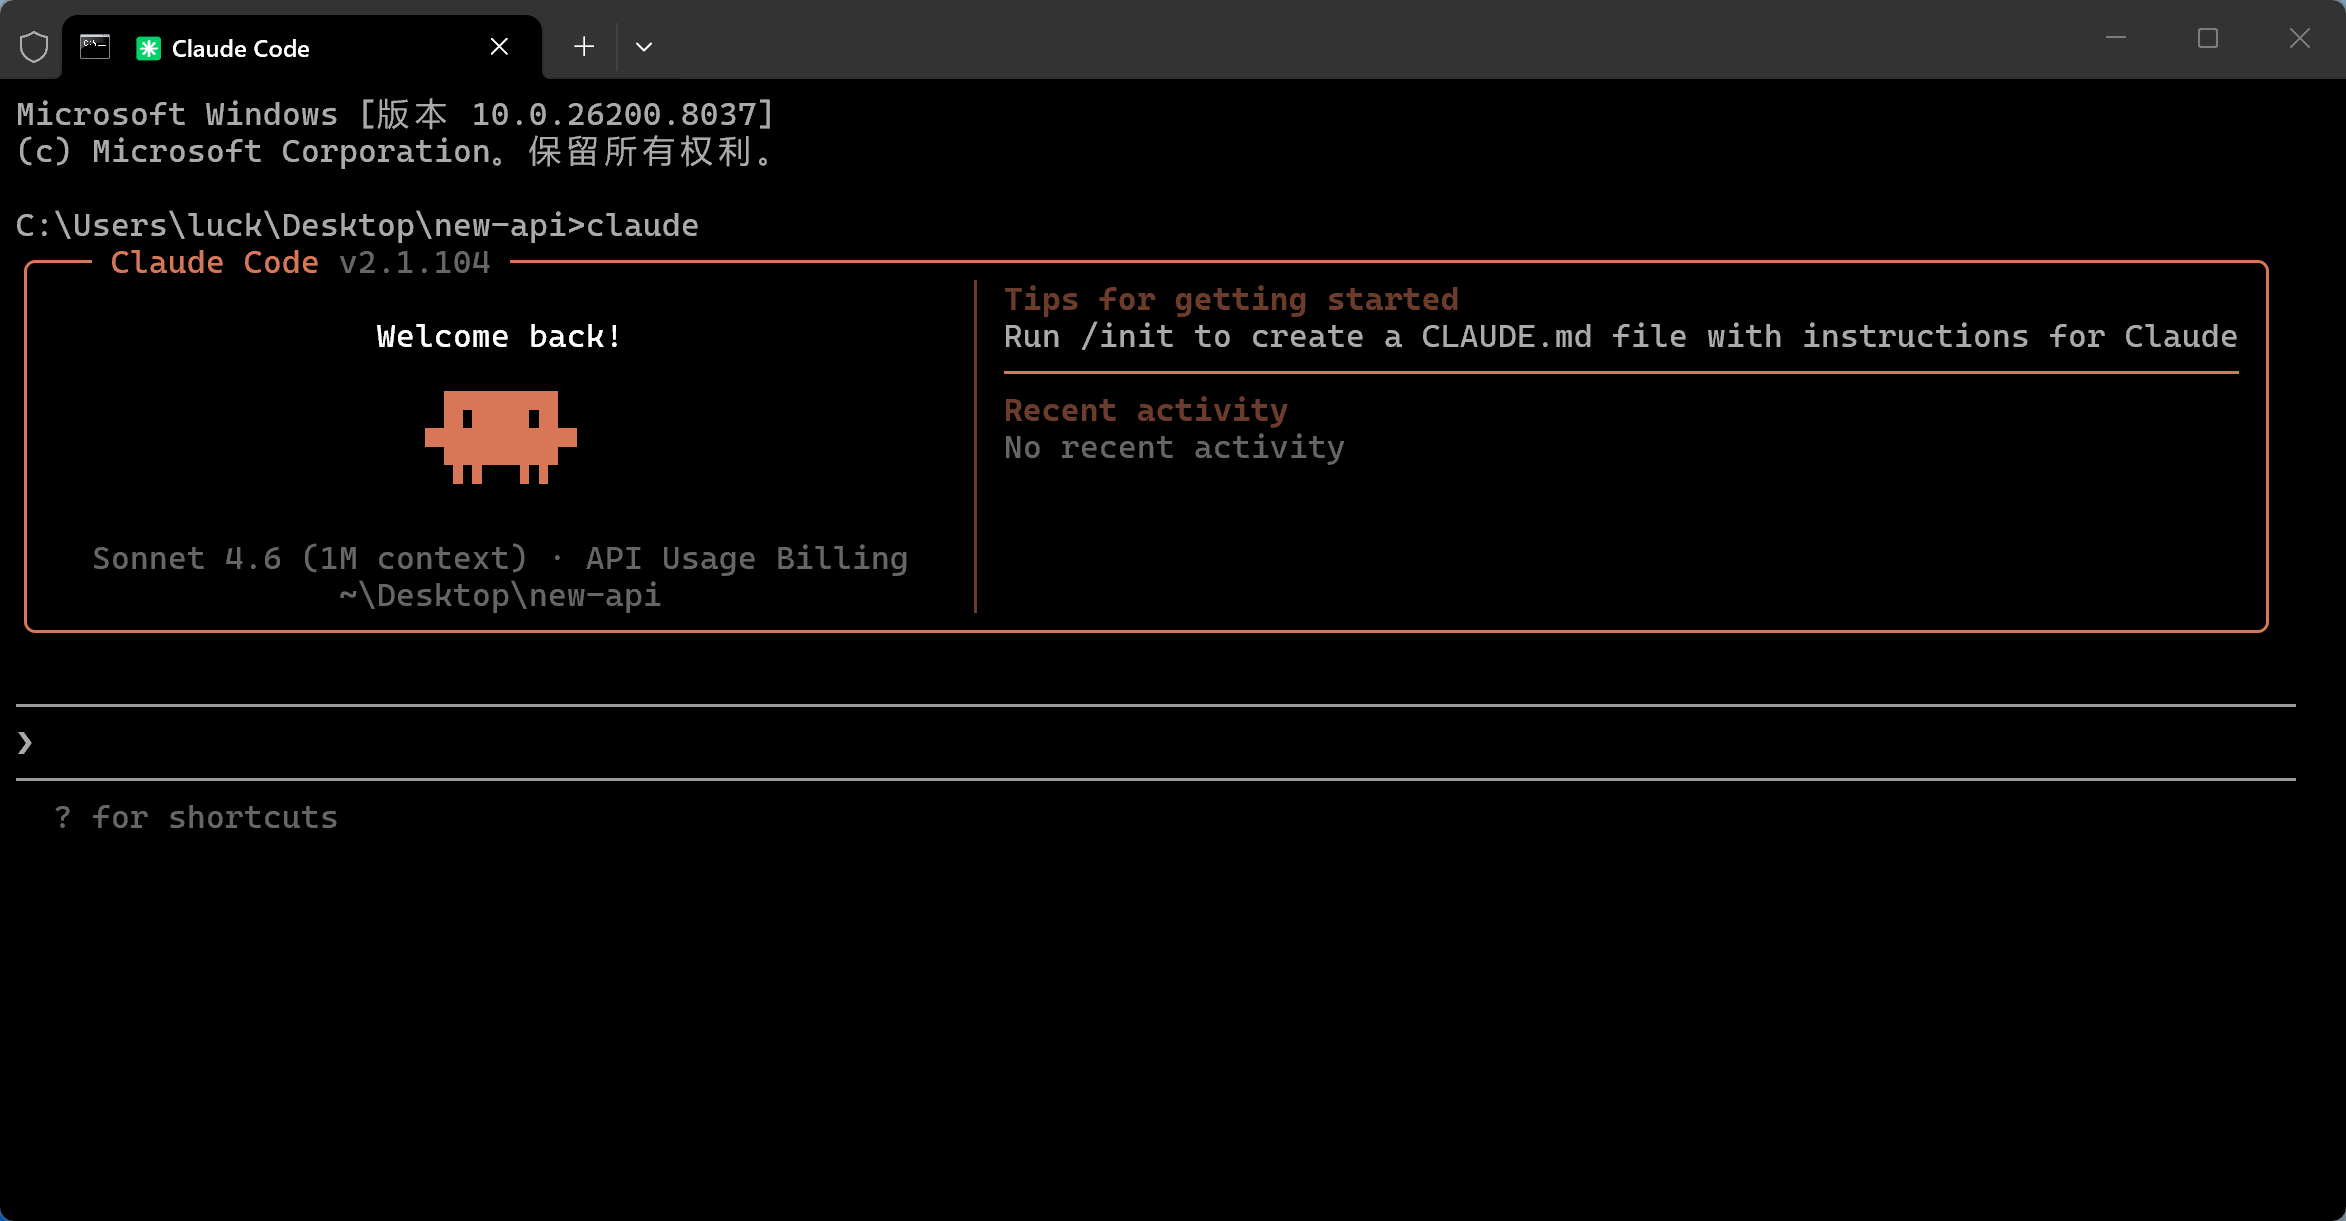This screenshot has width=2346, height=1221.
Task: Close the terminal window
Action: click(2300, 39)
